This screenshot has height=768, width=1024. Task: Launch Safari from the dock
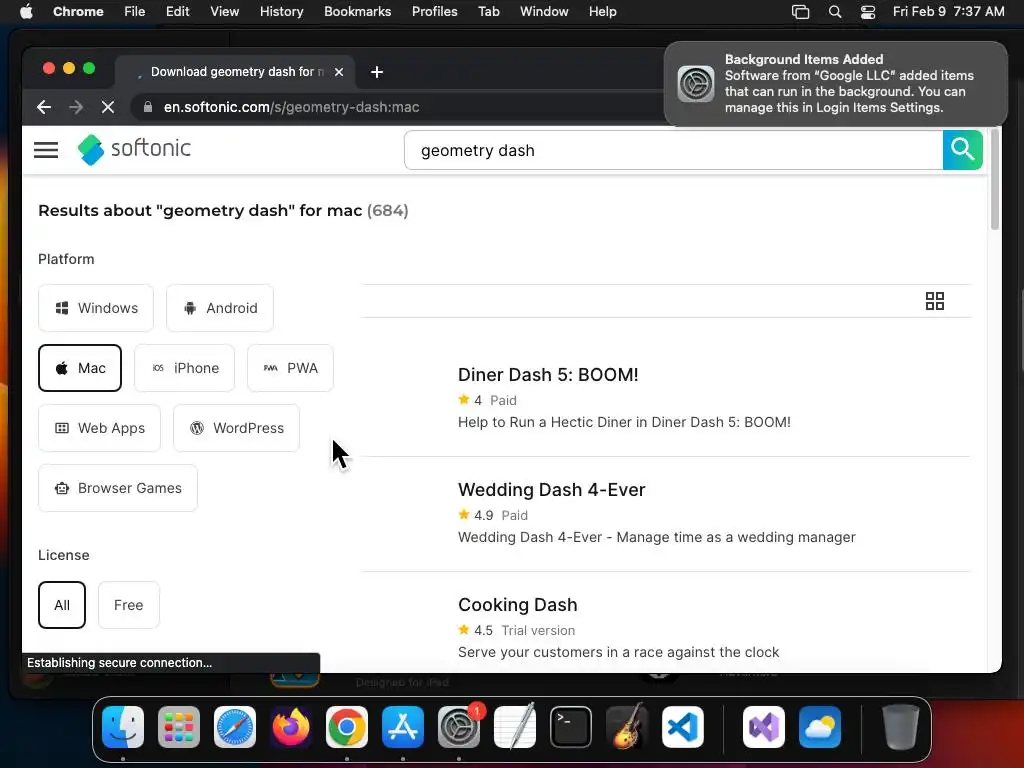(235, 727)
